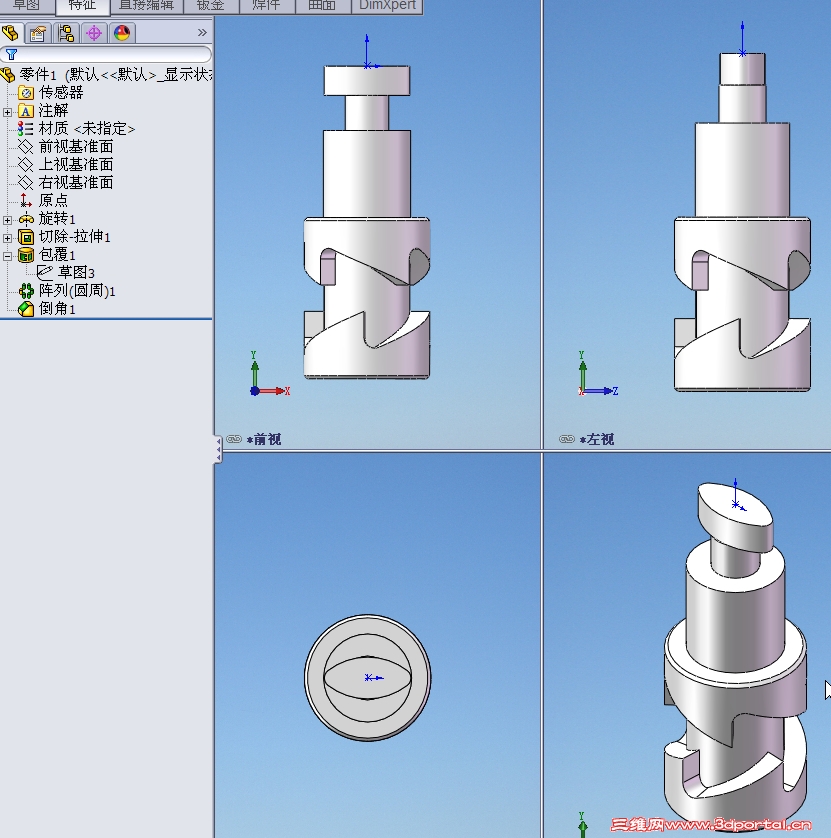Click the 材质 material icon
Viewport: 831px width, 838px height.
click(25, 129)
